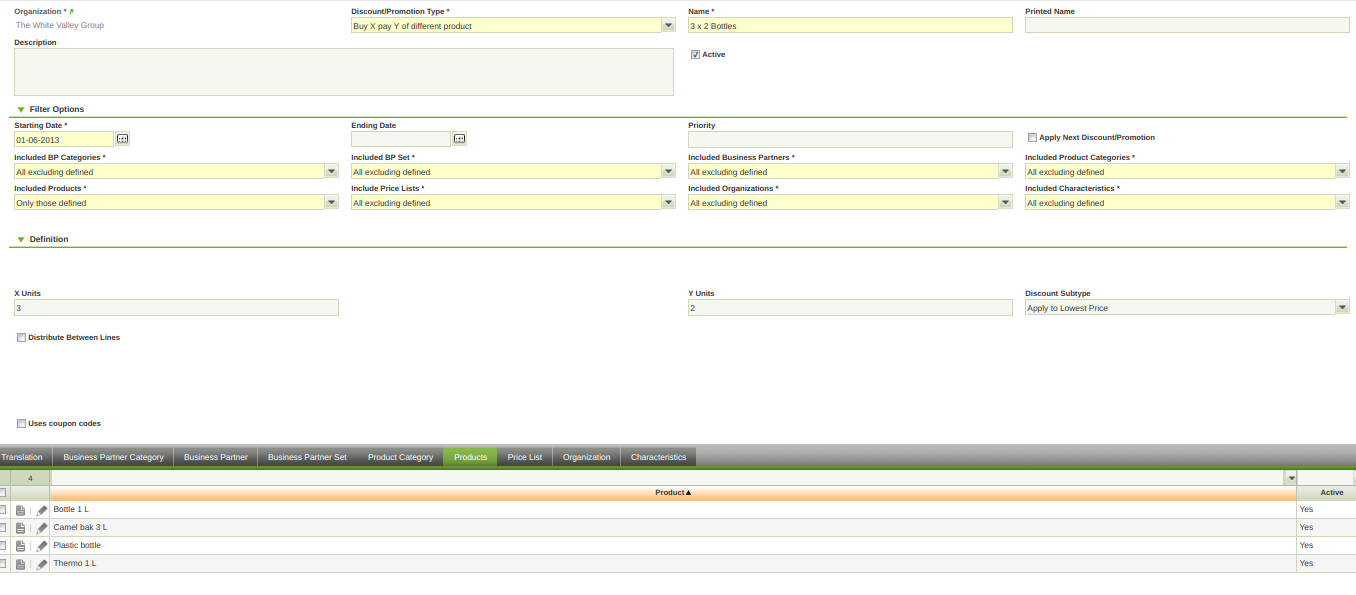Focus the Printed Name field
Image resolution: width=1356 pixels, height=595 pixels.
(1187, 25)
